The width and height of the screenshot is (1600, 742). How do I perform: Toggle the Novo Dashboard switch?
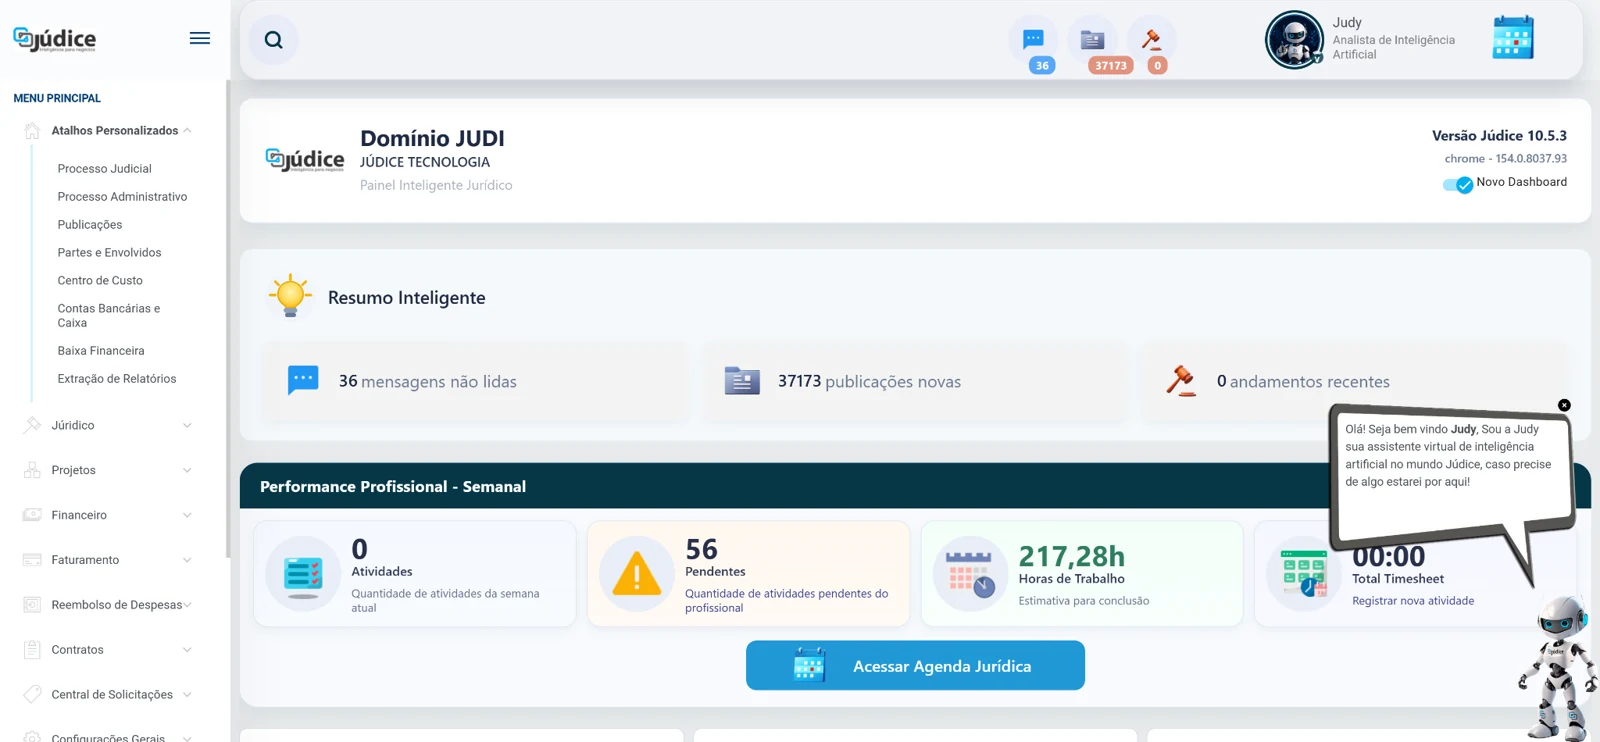click(x=1457, y=184)
